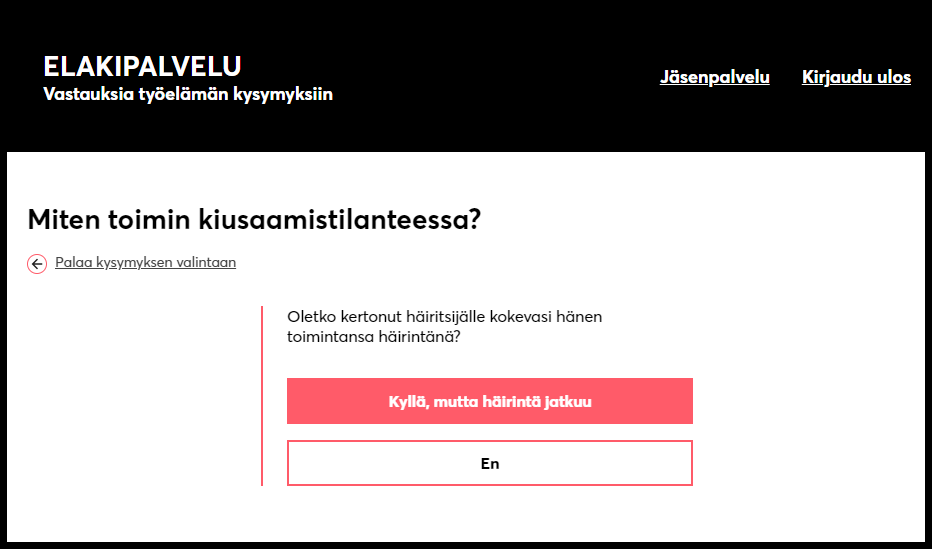Select 'Kyllä, mutta häirintä jatkuu' answer
This screenshot has height=549, width=932.
[490, 401]
